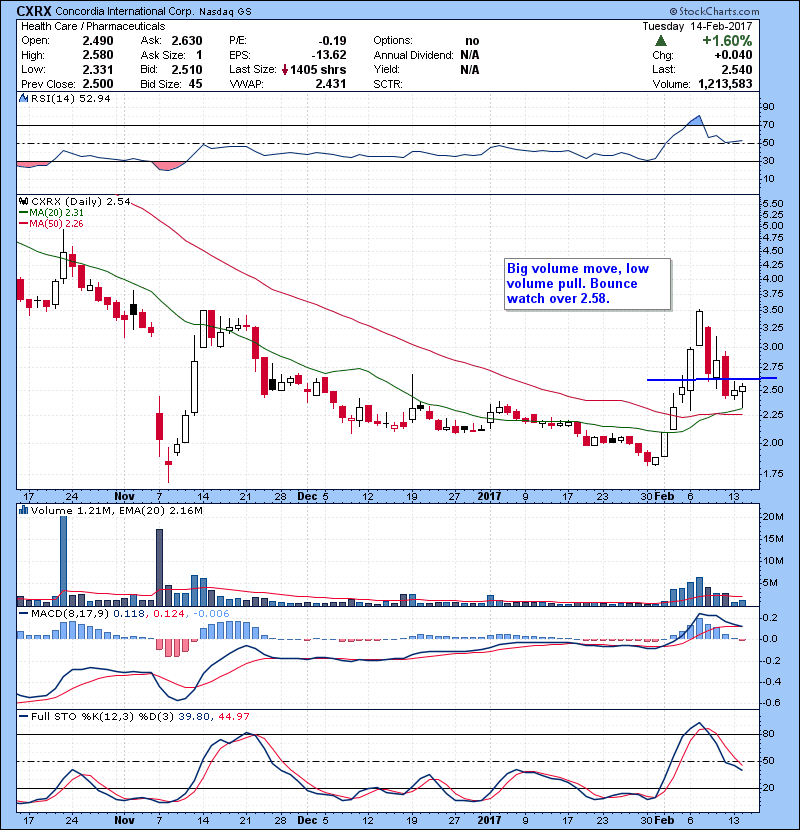Click the Bid Size value 45
This screenshot has width=800, height=830.
(x=195, y=84)
